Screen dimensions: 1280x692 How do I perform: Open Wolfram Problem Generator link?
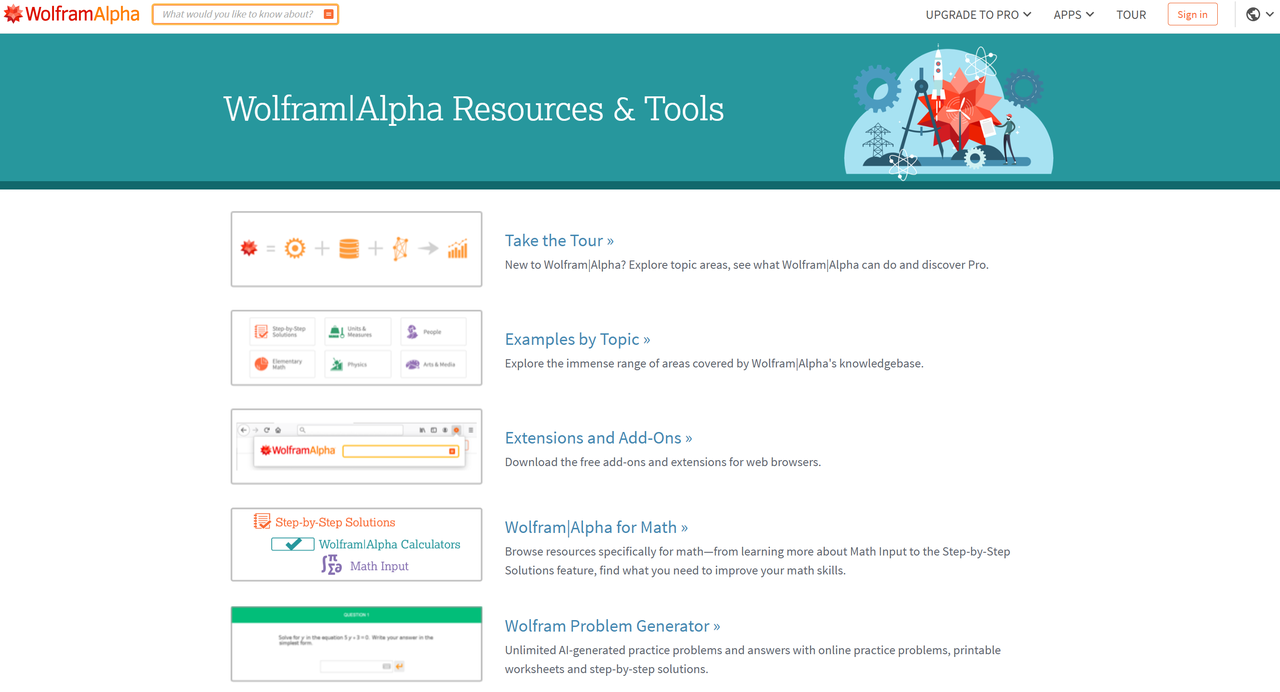pos(612,626)
